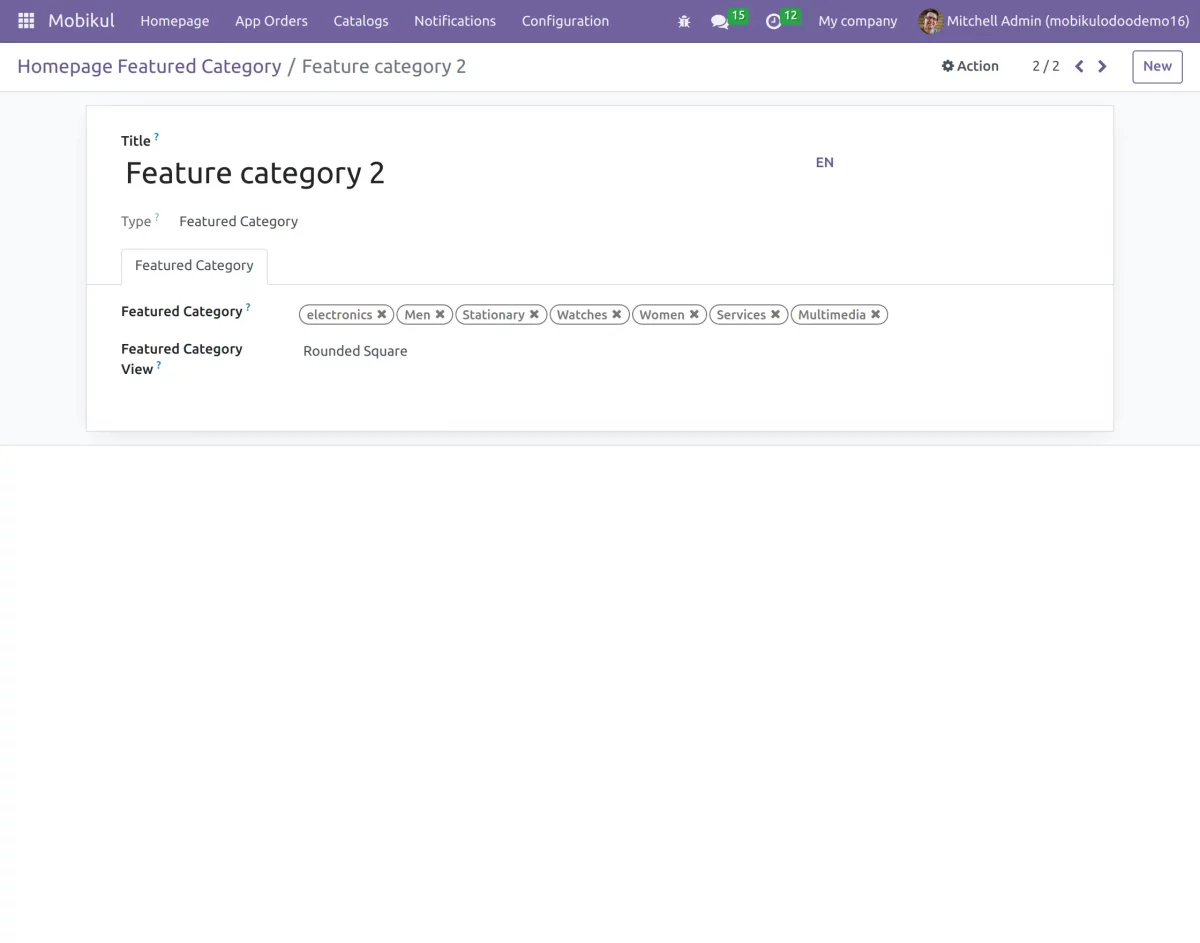Open the Homepage Featured Category breadcrumb link
The width and height of the screenshot is (1200, 943).
[x=148, y=66]
